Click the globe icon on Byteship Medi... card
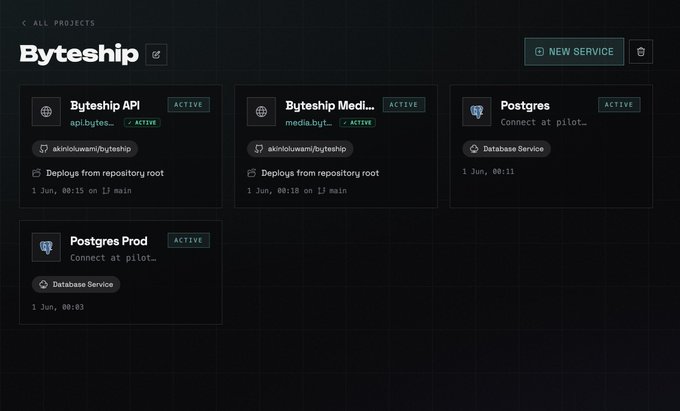The image size is (680, 411). [x=261, y=111]
